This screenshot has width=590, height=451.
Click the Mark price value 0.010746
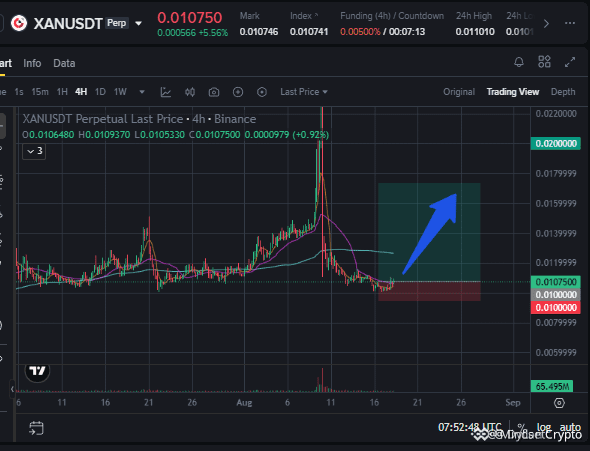tap(259, 32)
